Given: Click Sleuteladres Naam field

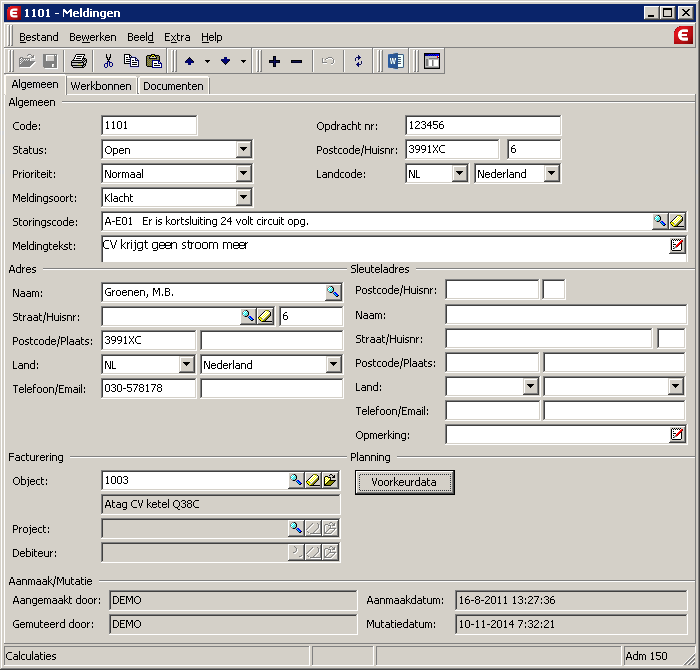Looking at the screenshot, I should coord(566,315).
